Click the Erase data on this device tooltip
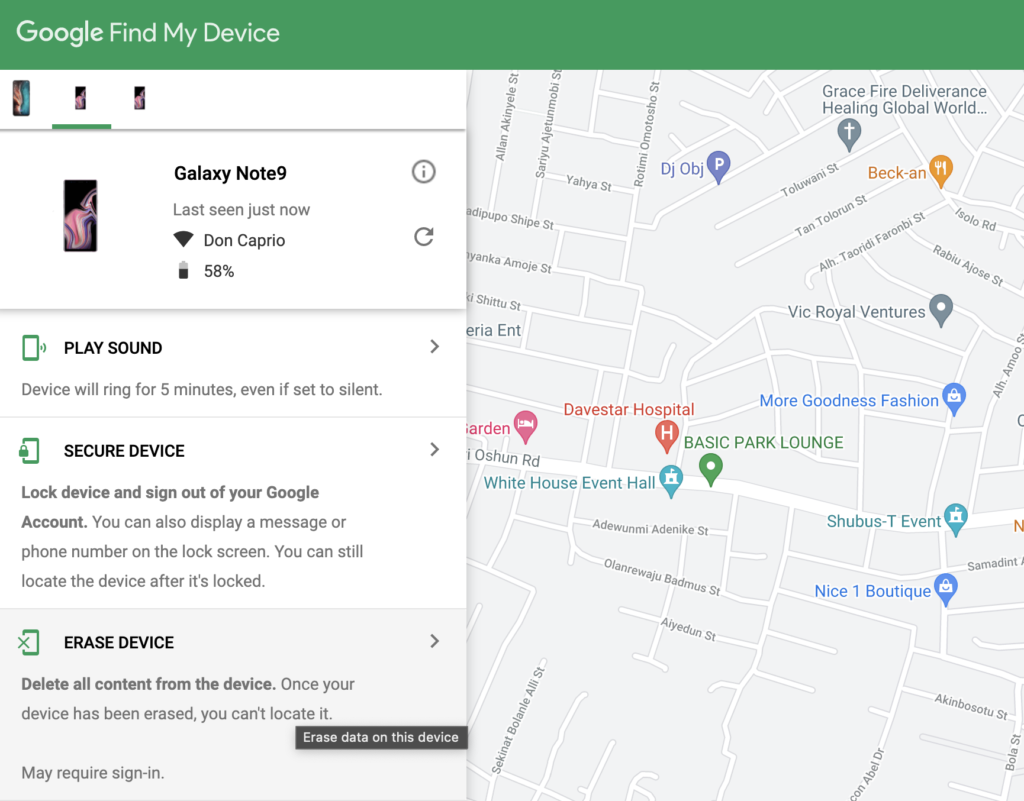 pos(381,737)
